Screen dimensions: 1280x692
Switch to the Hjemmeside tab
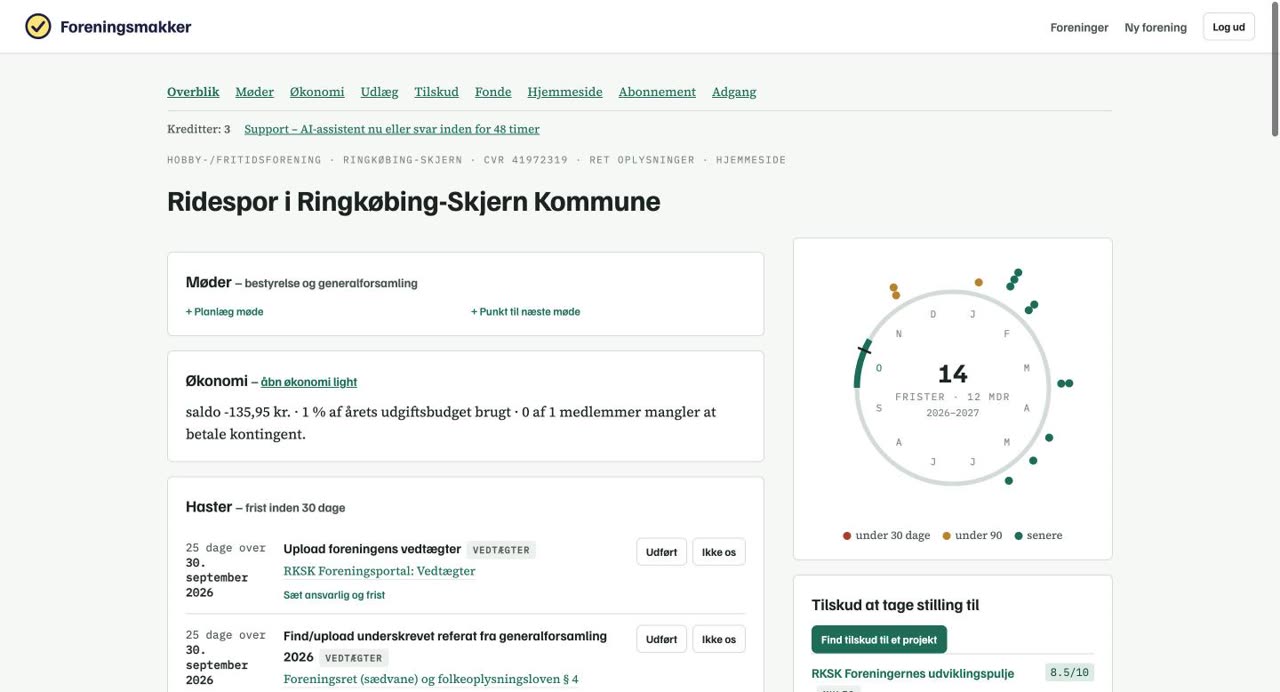(x=565, y=92)
